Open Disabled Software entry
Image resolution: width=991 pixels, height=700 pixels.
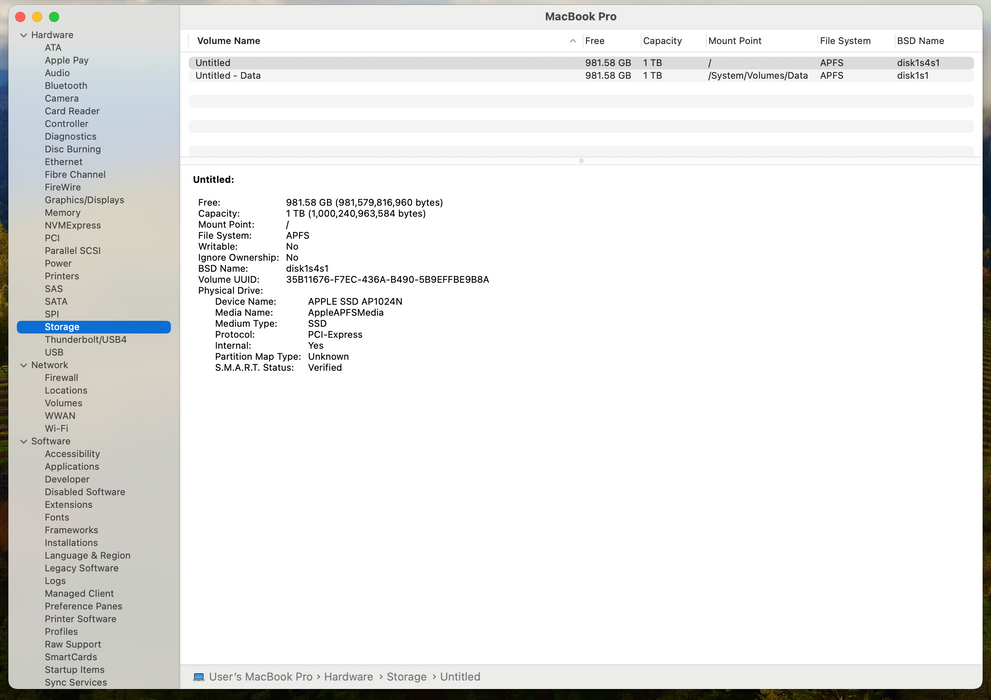click(x=85, y=492)
